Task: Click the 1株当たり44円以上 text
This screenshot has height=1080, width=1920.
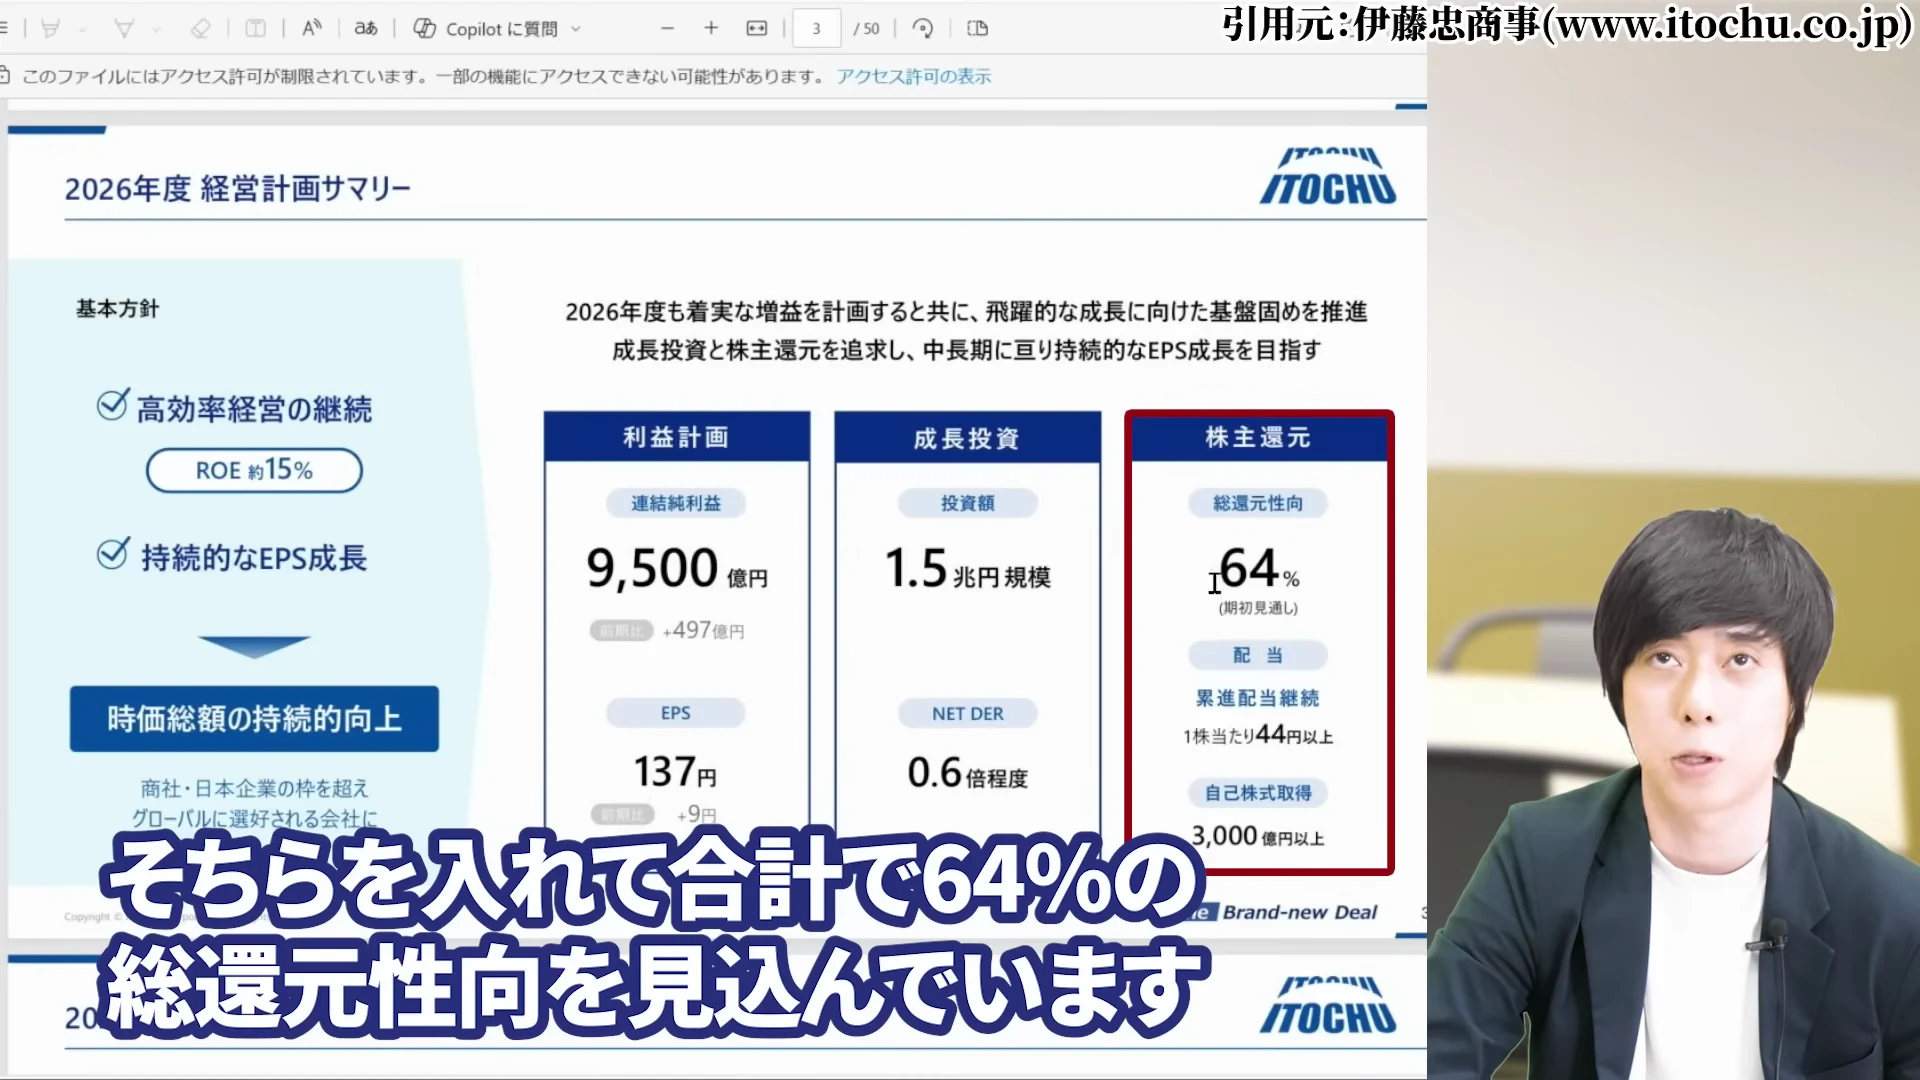Action: [x=1258, y=736]
